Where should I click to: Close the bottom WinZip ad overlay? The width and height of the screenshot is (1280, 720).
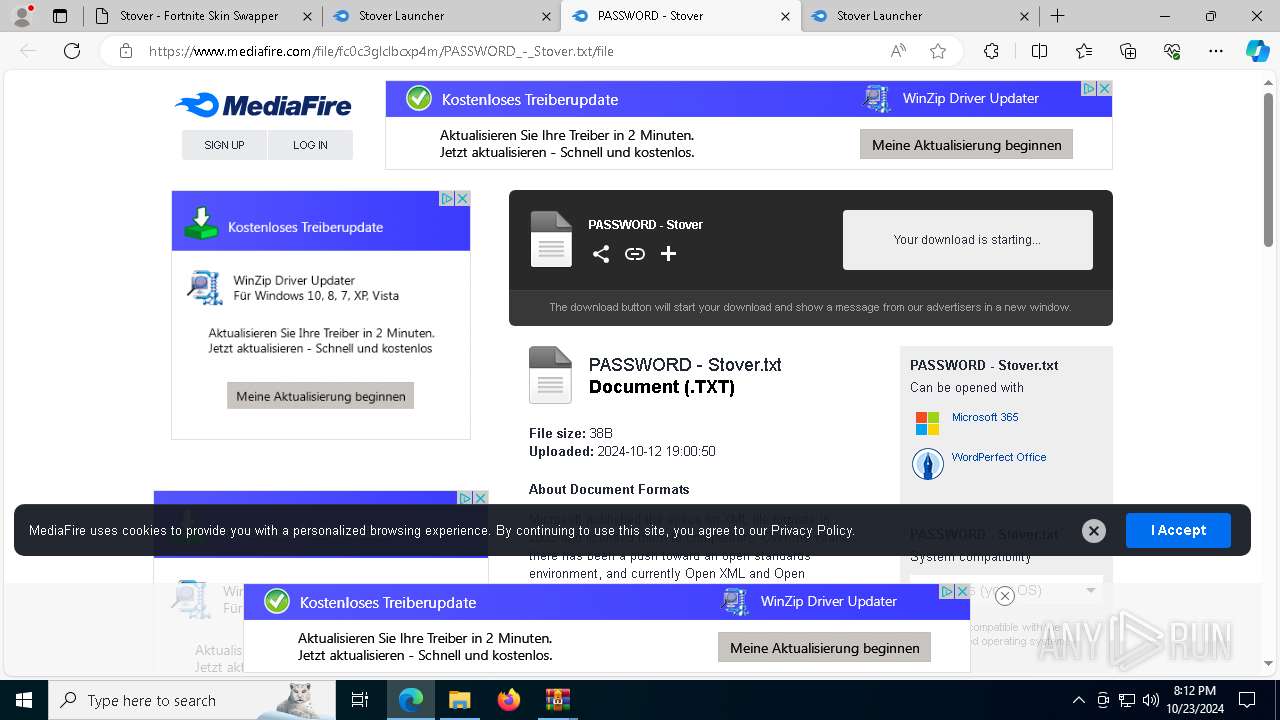coord(1005,596)
